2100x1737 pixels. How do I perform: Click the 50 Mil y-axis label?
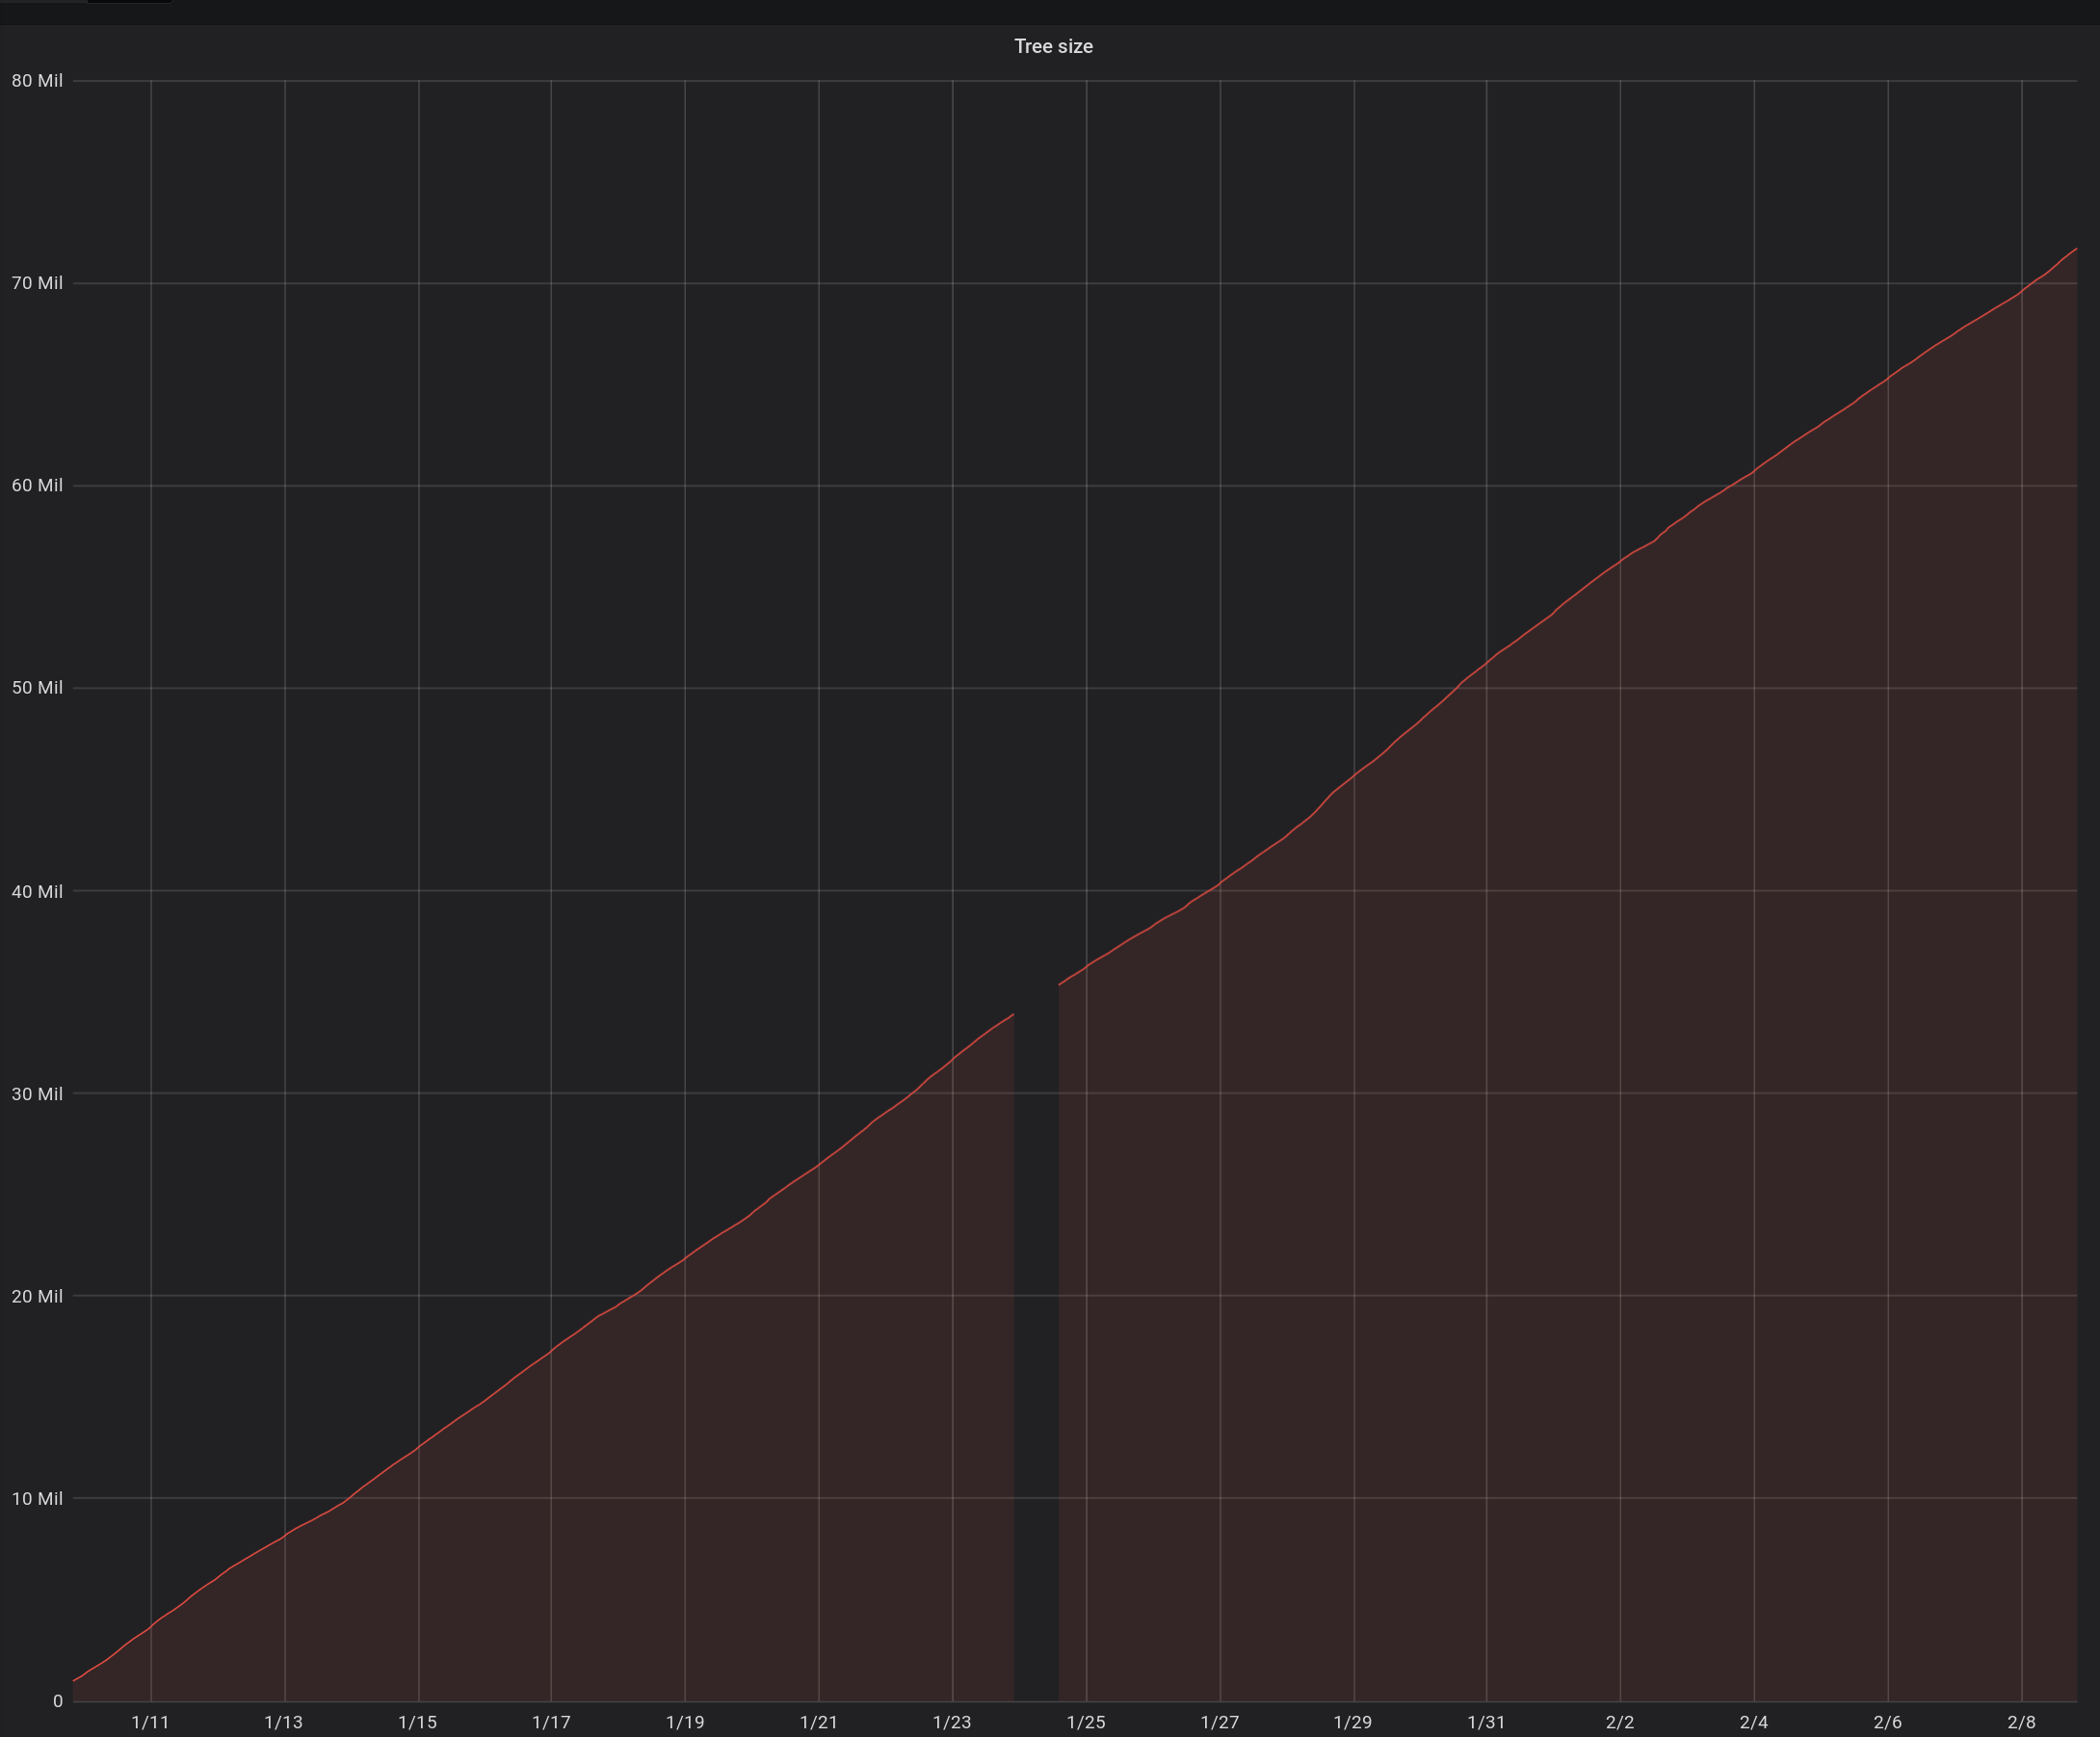(37, 688)
